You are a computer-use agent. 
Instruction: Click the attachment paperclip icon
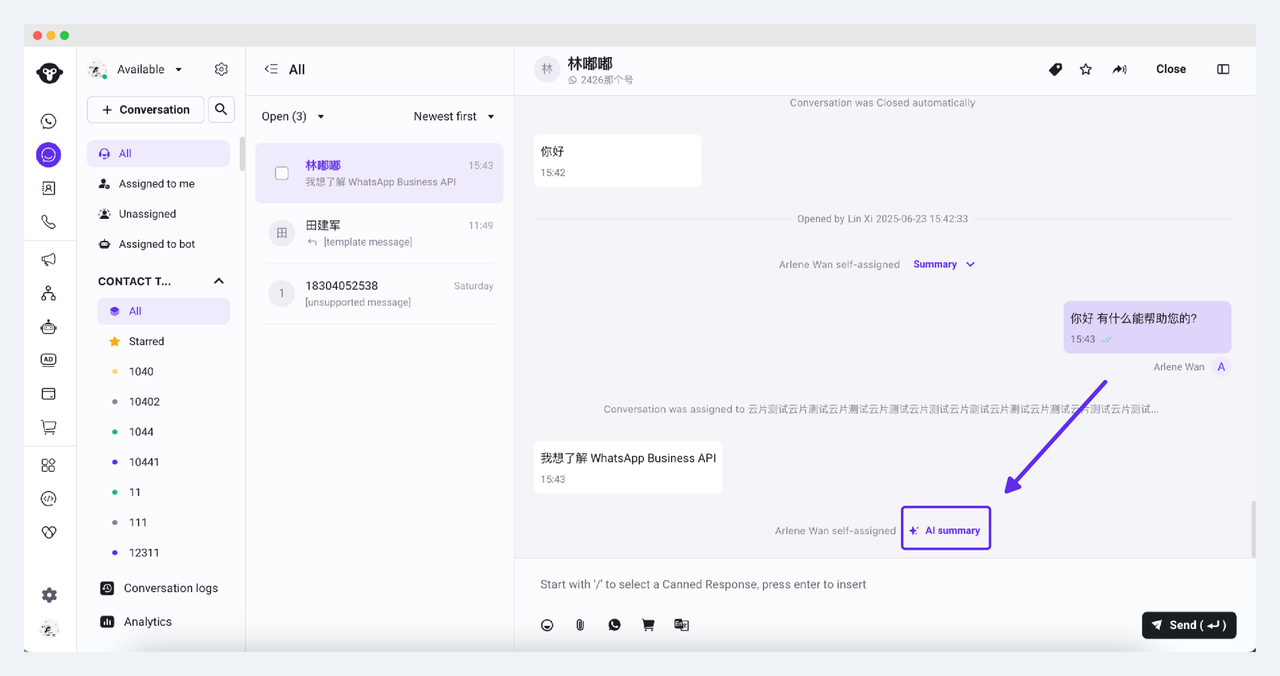[x=580, y=625]
